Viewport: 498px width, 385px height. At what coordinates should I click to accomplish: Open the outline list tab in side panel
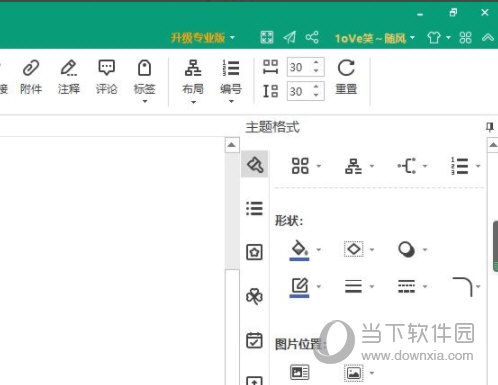tap(255, 208)
